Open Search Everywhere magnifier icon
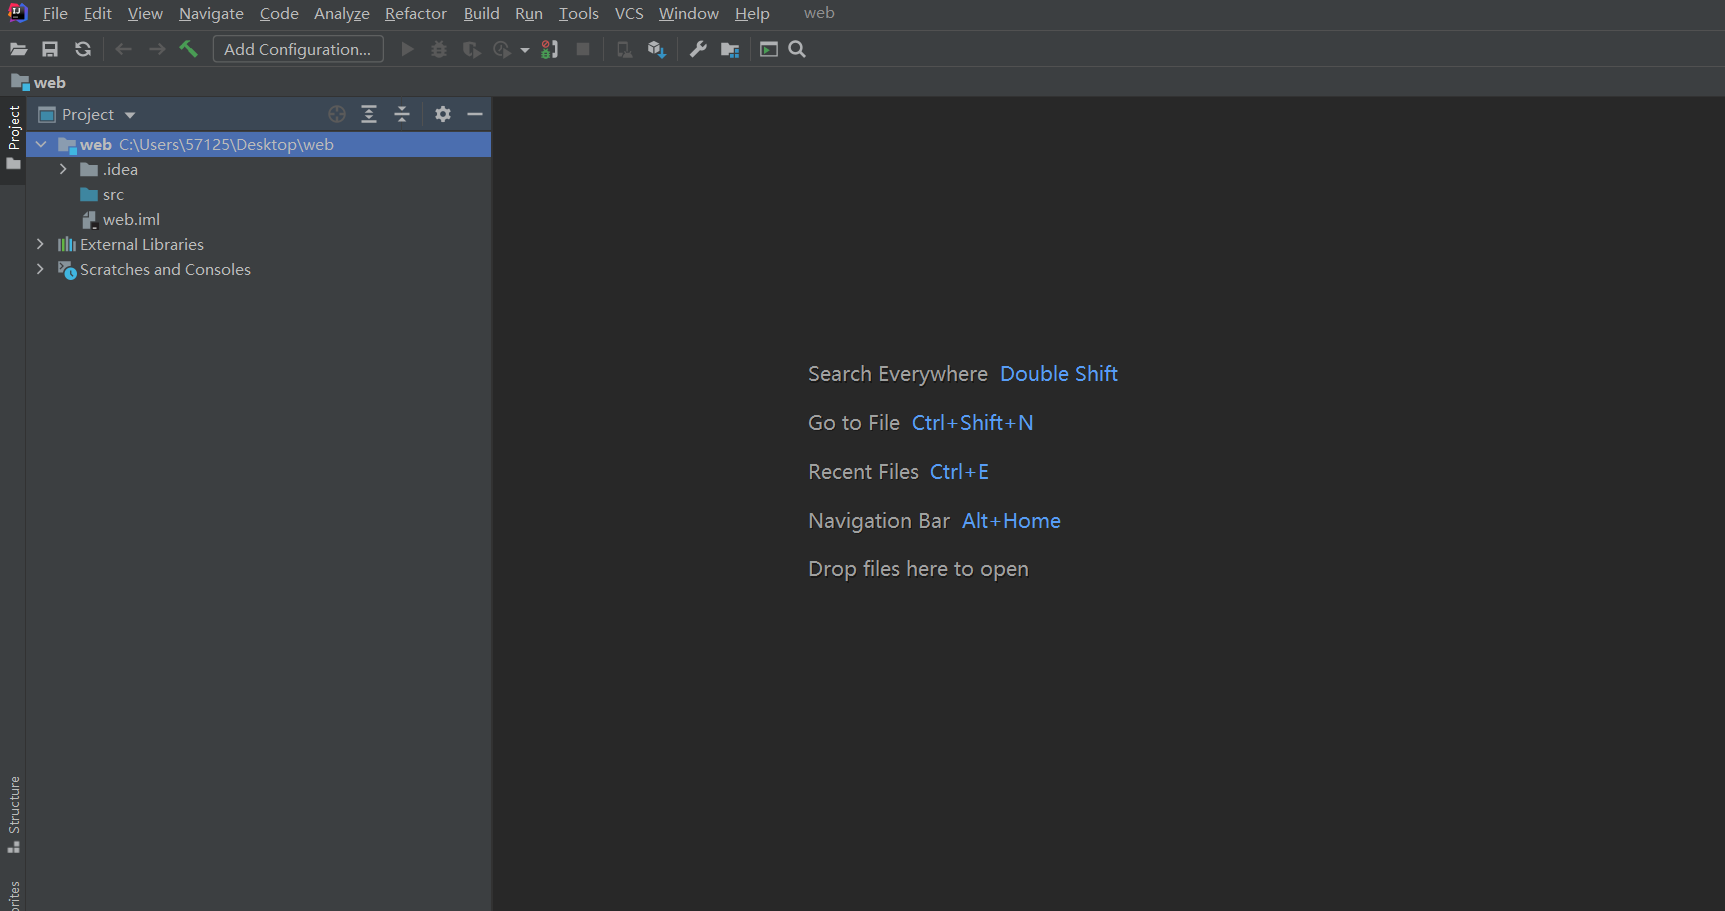This screenshot has height=911, width=1725. point(797,49)
